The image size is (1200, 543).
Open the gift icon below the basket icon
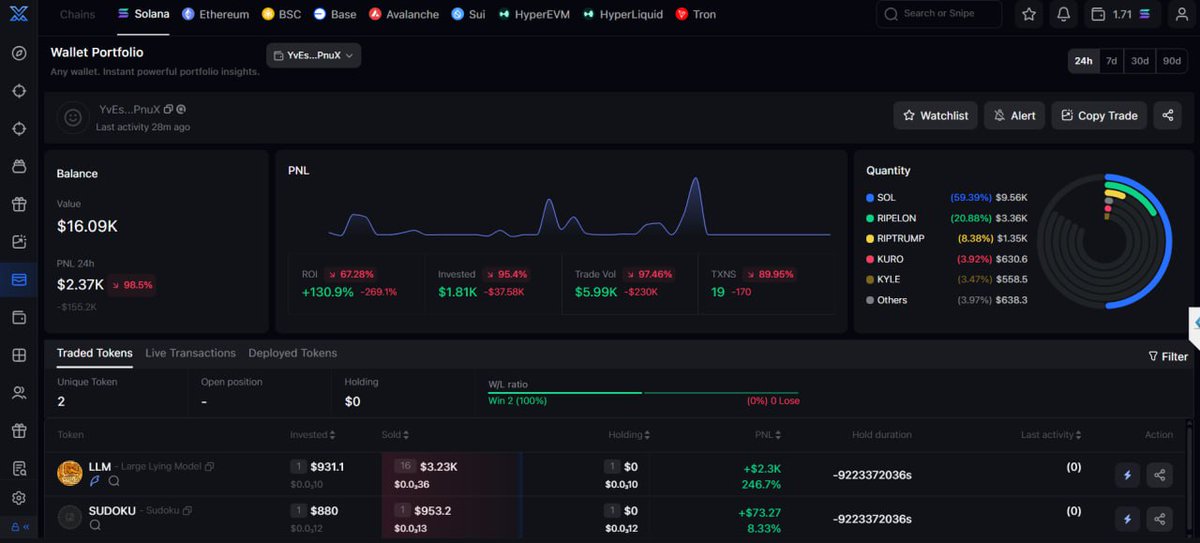(19, 204)
